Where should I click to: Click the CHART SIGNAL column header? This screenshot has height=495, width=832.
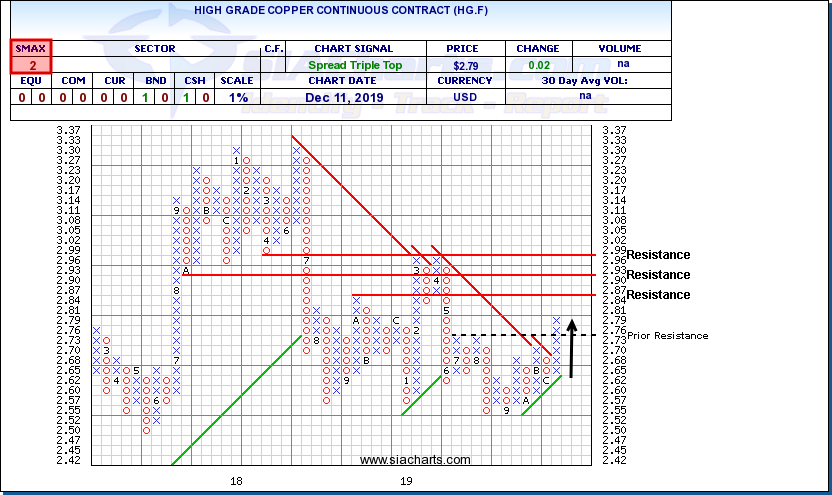[x=353, y=48]
